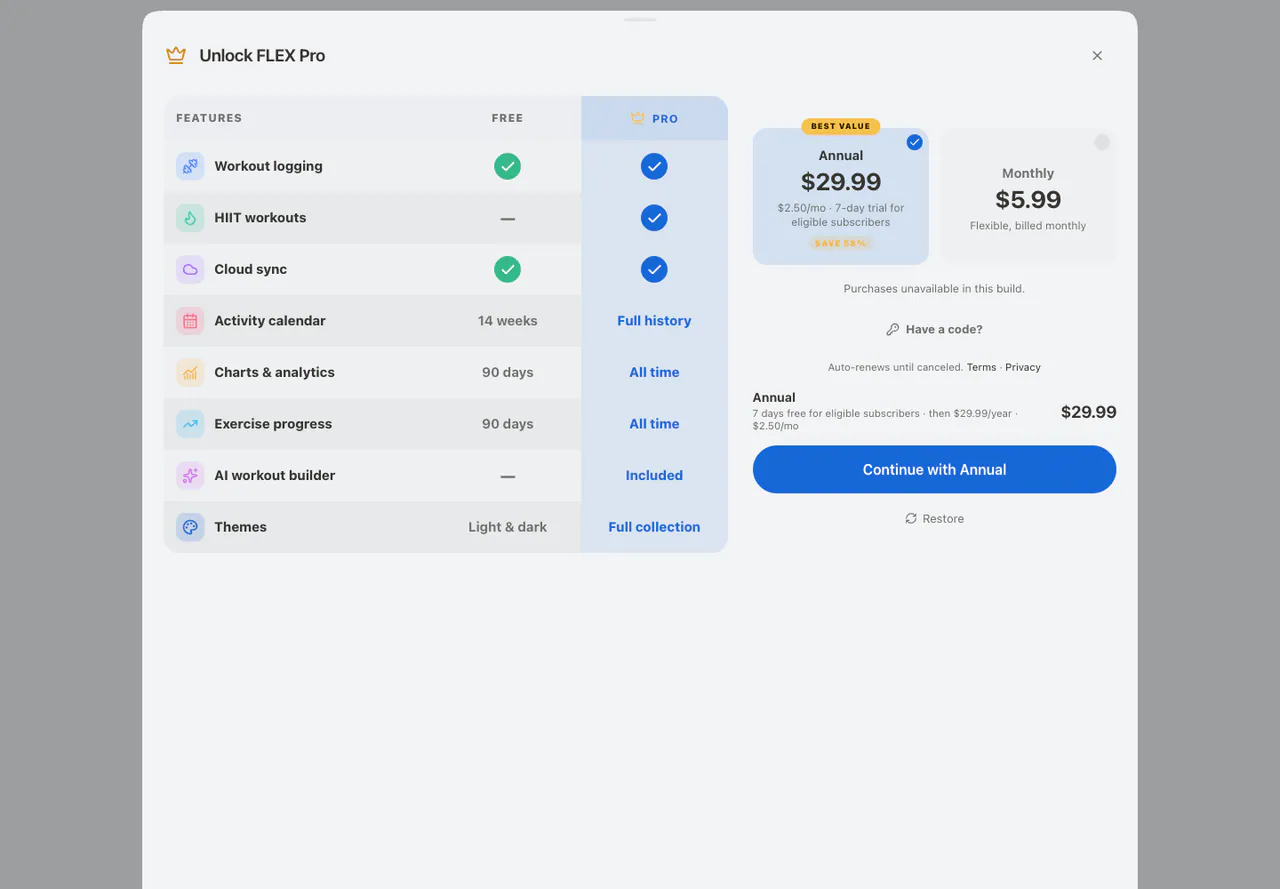Click the blue Pro checkmark for HIIT workouts

[x=654, y=218]
